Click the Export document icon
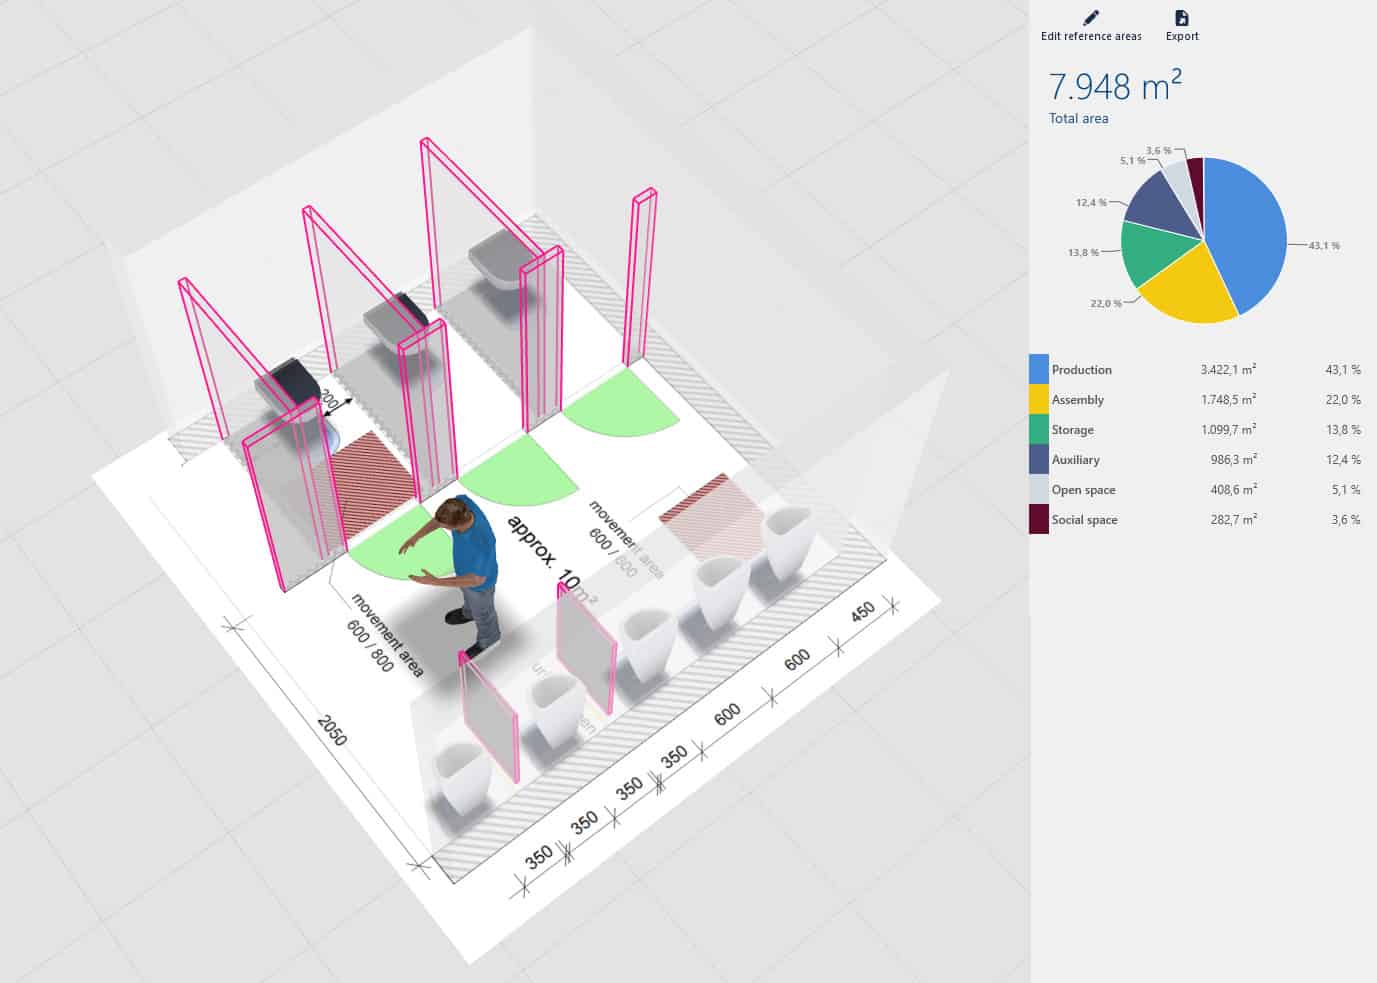The width and height of the screenshot is (1377, 983). pyautogui.click(x=1181, y=17)
